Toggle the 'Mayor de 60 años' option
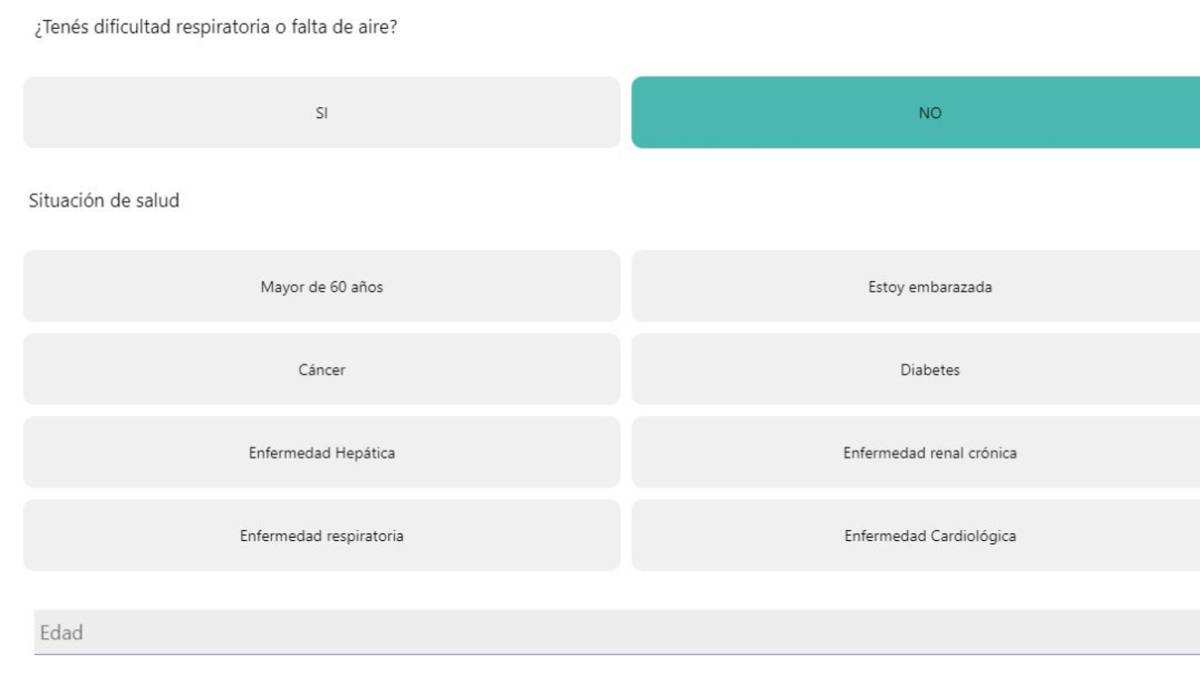The height and width of the screenshot is (675, 1200). click(x=321, y=287)
